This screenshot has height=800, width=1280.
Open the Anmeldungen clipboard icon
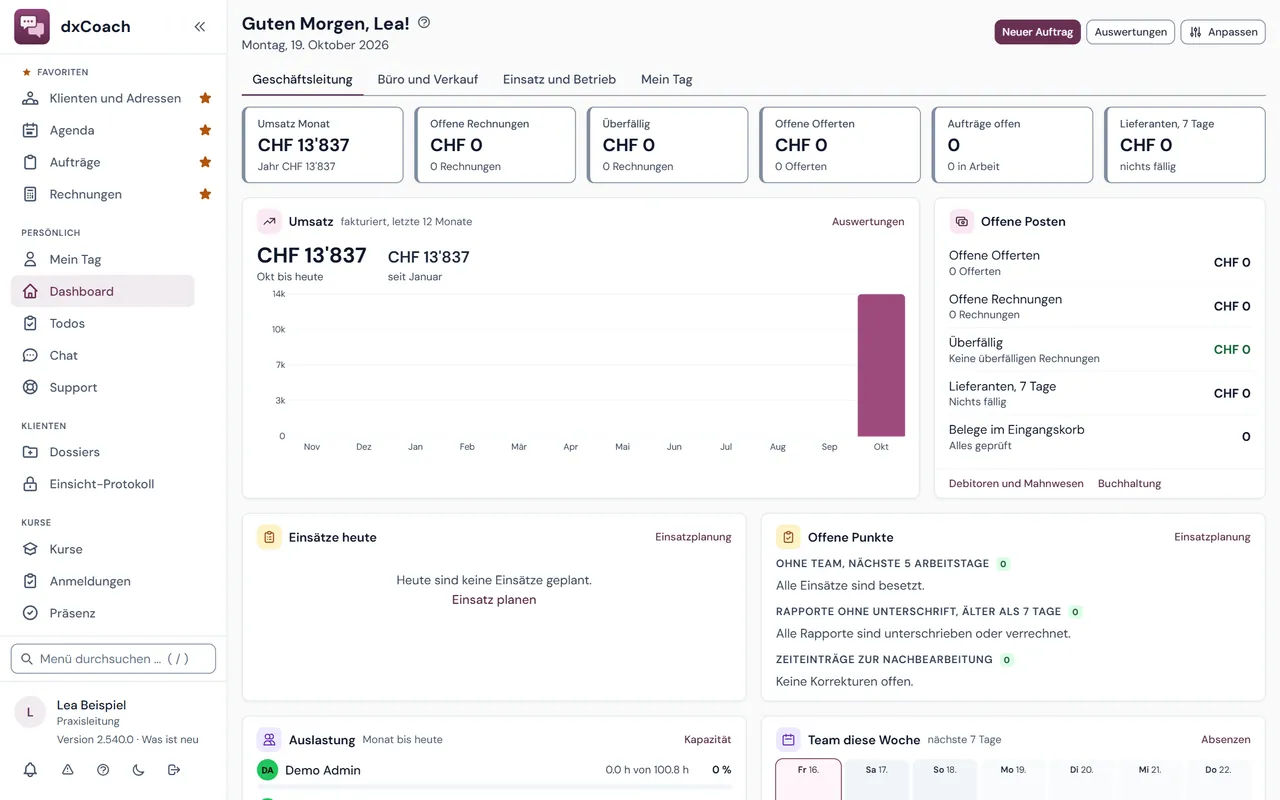pos(30,581)
